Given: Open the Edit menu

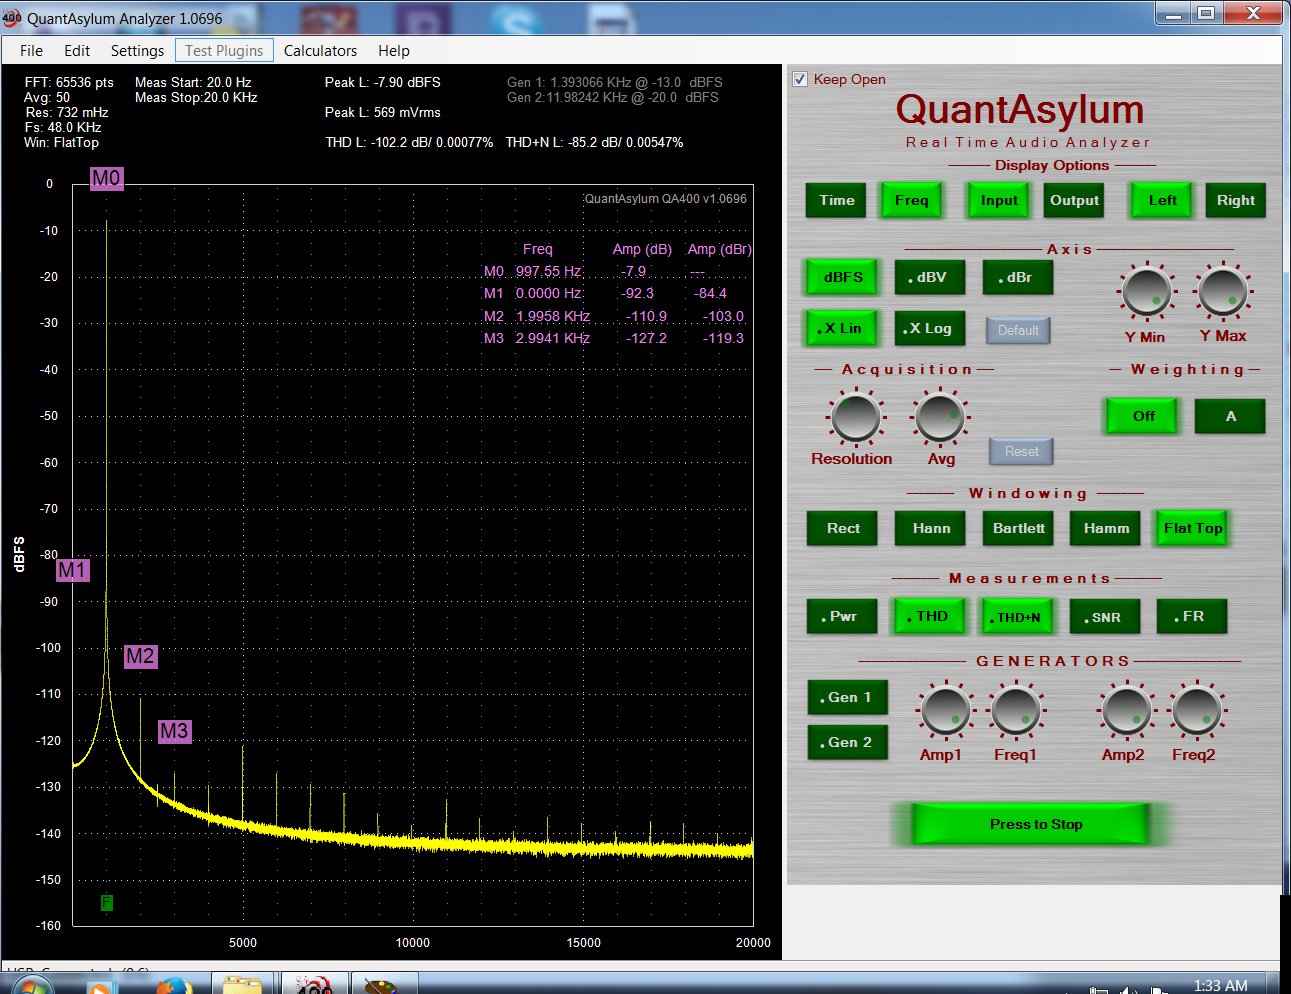Looking at the screenshot, I should (x=77, y=51).
